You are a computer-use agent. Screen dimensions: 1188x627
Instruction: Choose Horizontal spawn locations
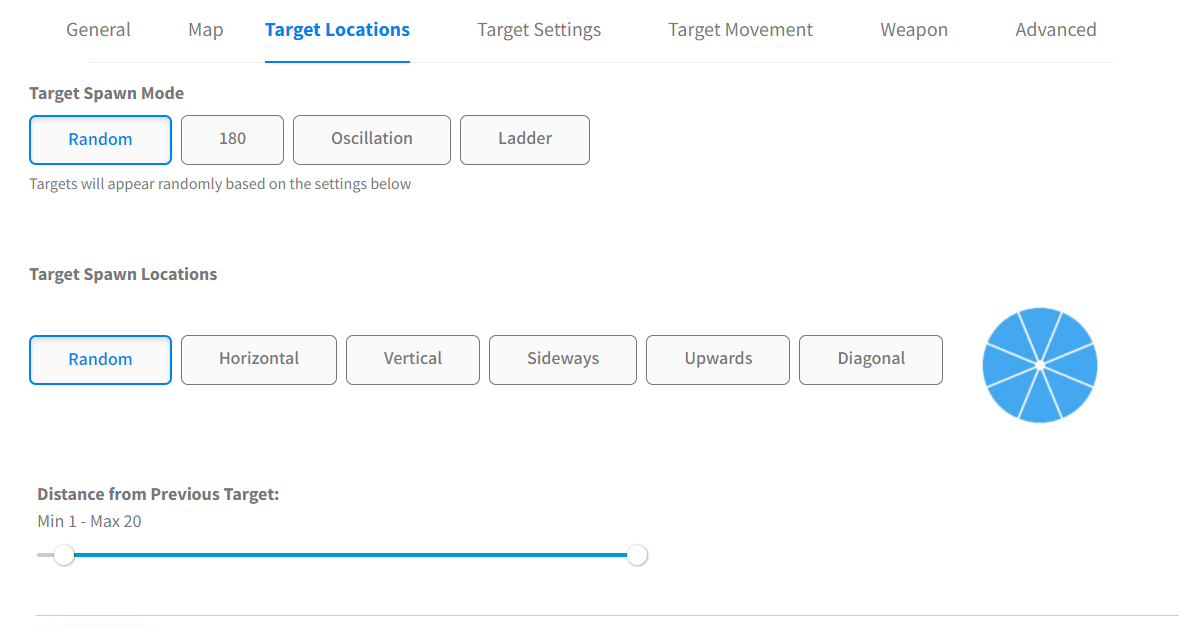point(259,359)
